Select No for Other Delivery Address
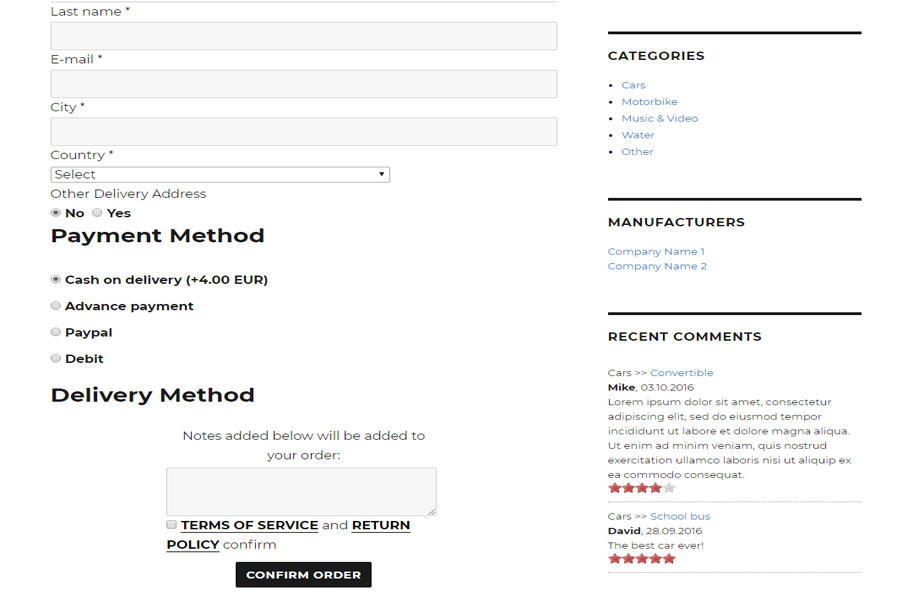Viewport: 900px width, 600px height. [55, 213]
